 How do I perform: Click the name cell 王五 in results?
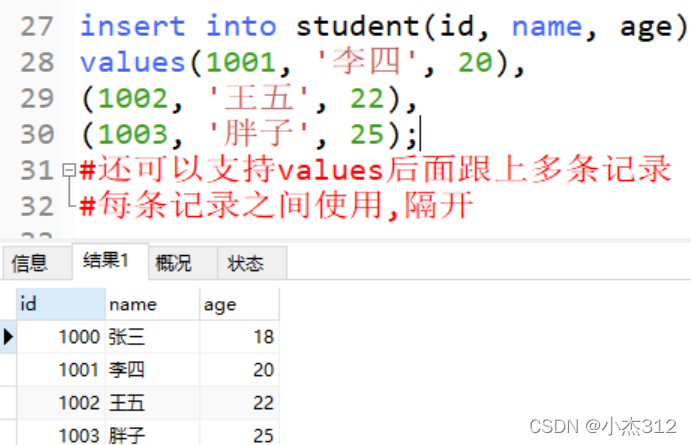point(152,403)
